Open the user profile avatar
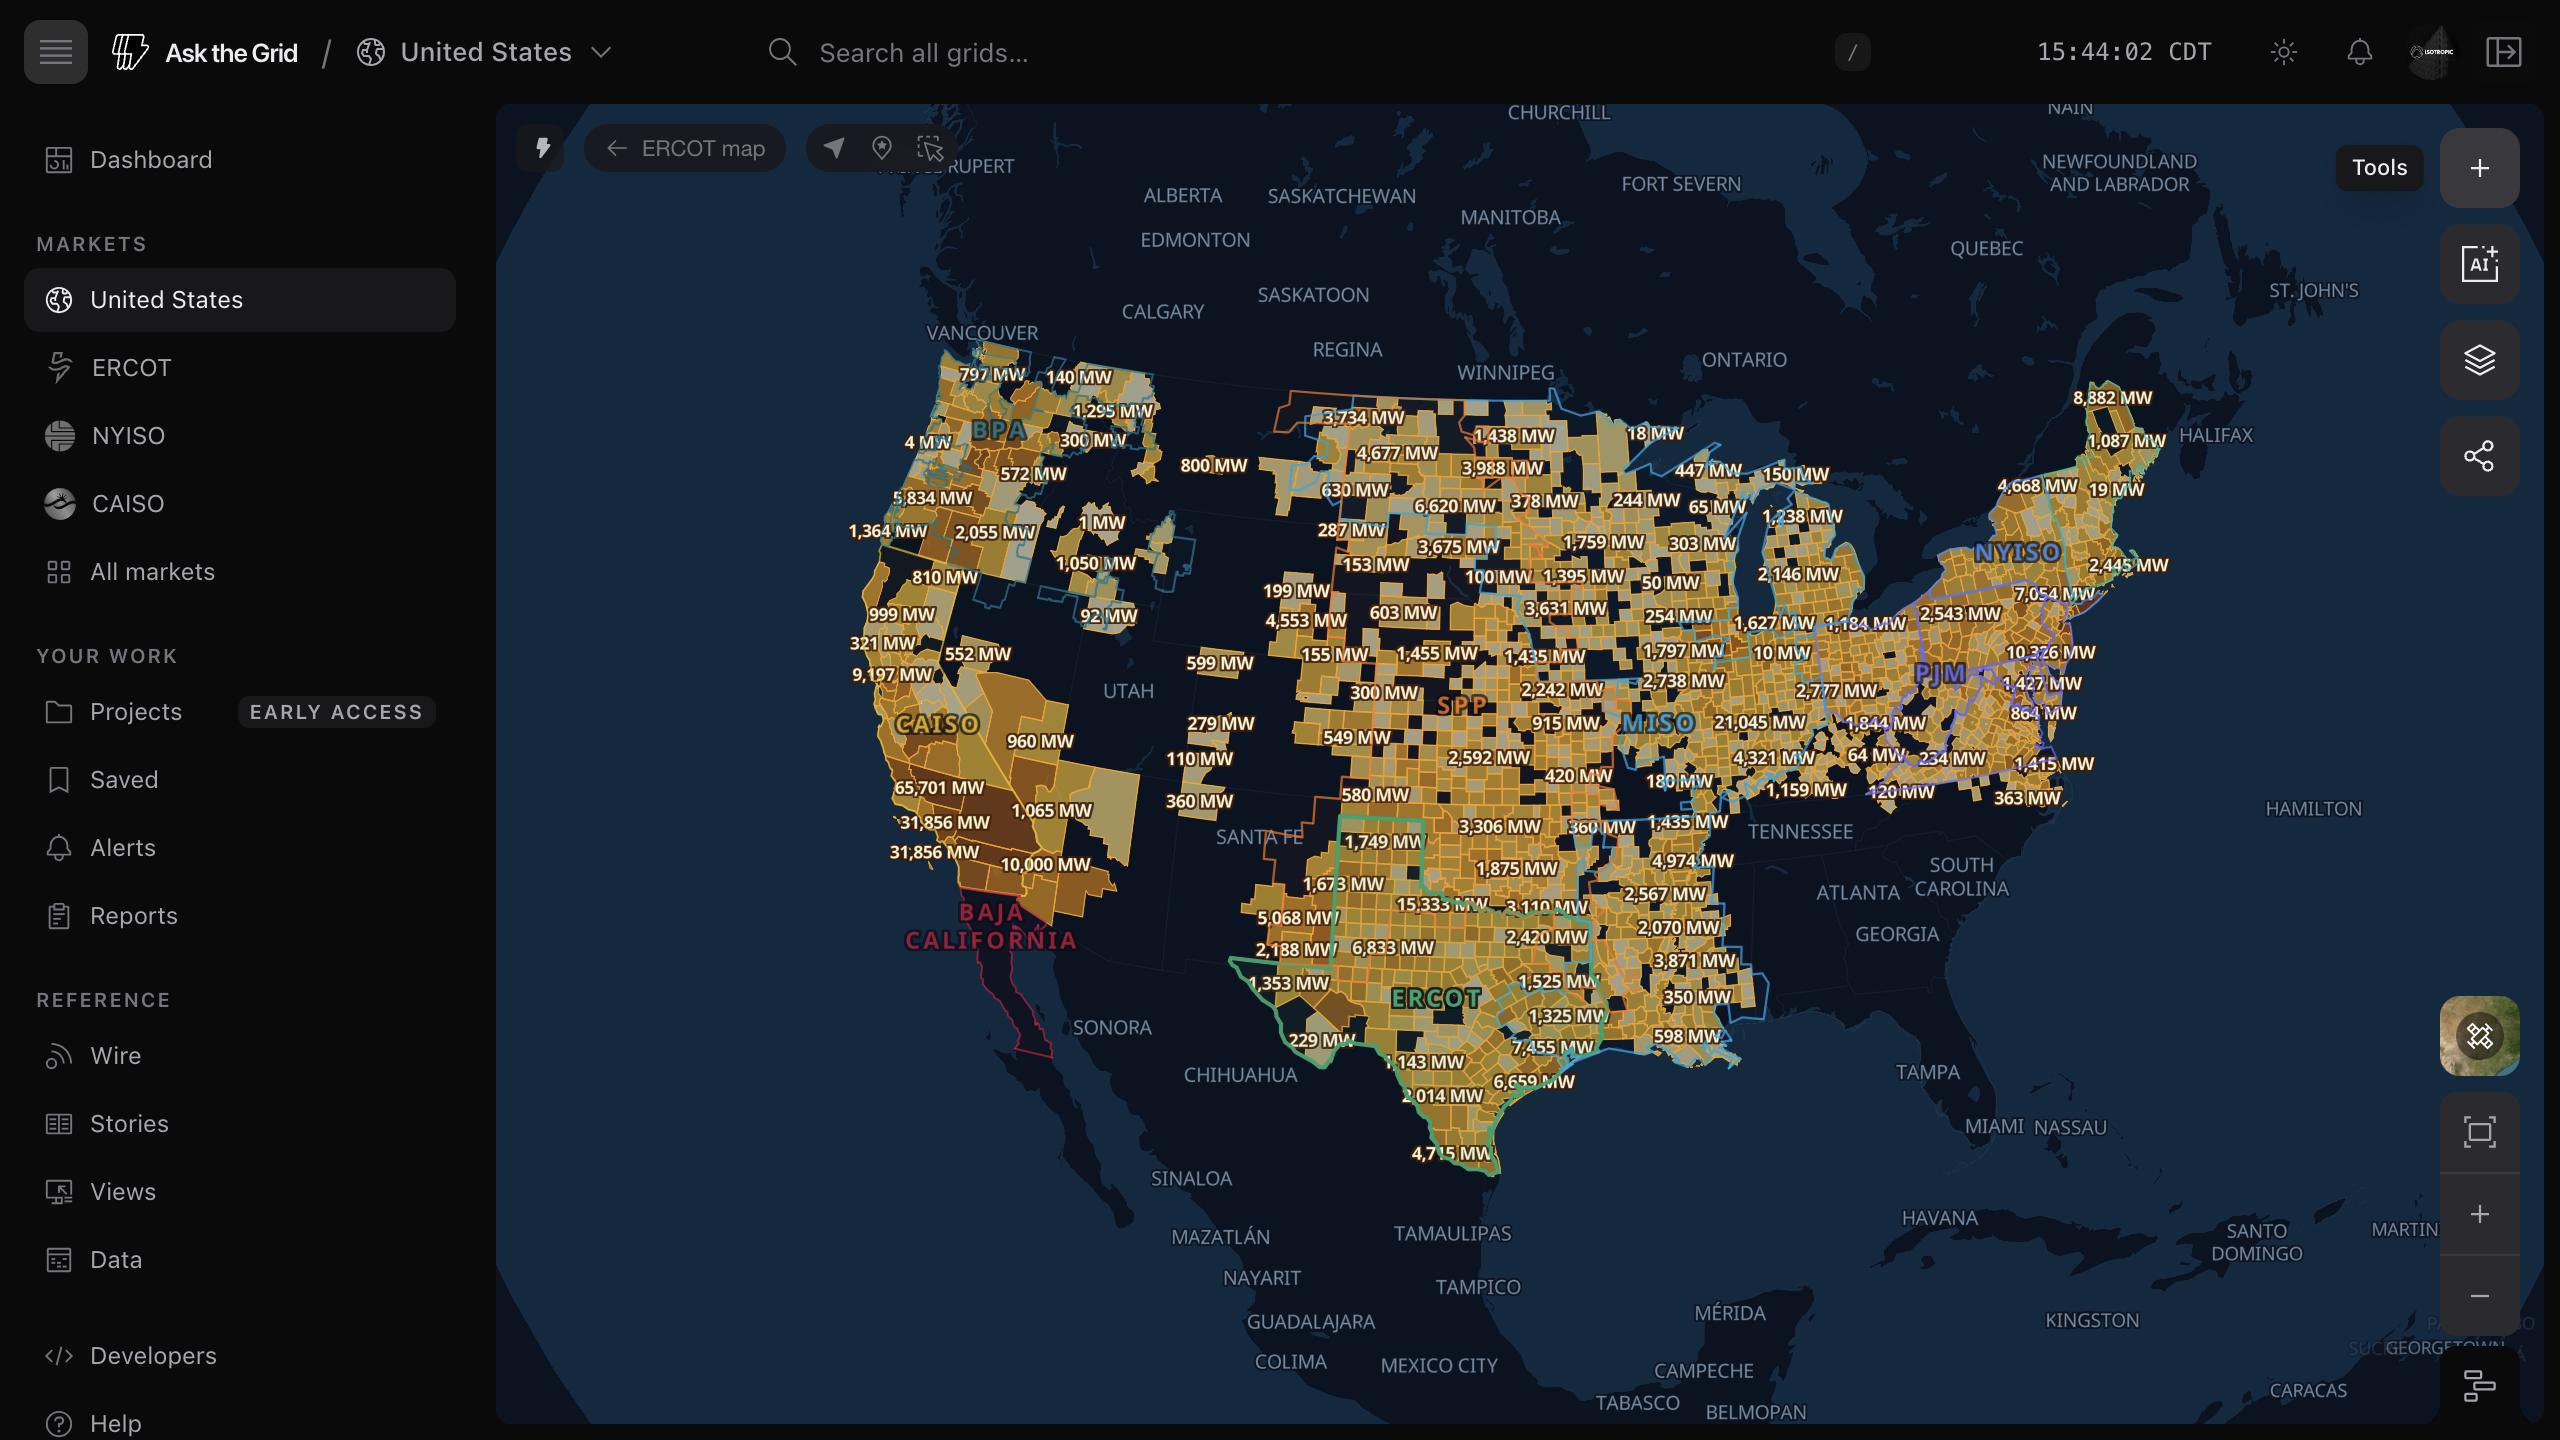2560x1440 pixels. point(2432,52)
